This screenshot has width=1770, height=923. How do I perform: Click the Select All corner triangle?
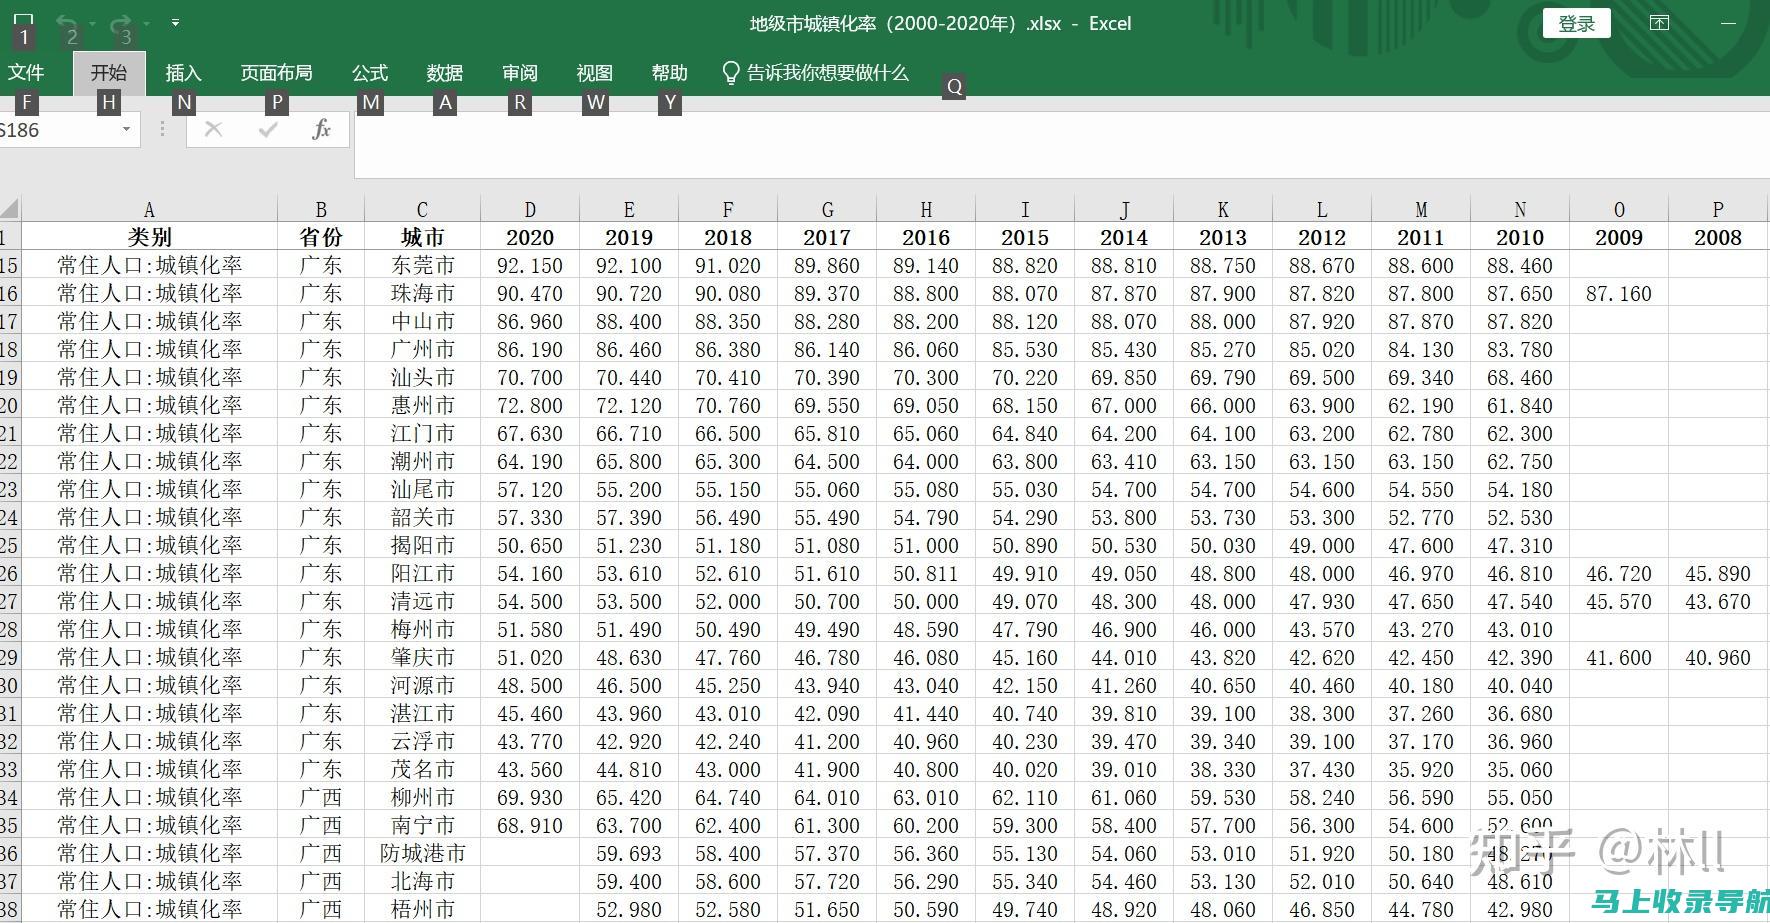[x=10, y=209]
